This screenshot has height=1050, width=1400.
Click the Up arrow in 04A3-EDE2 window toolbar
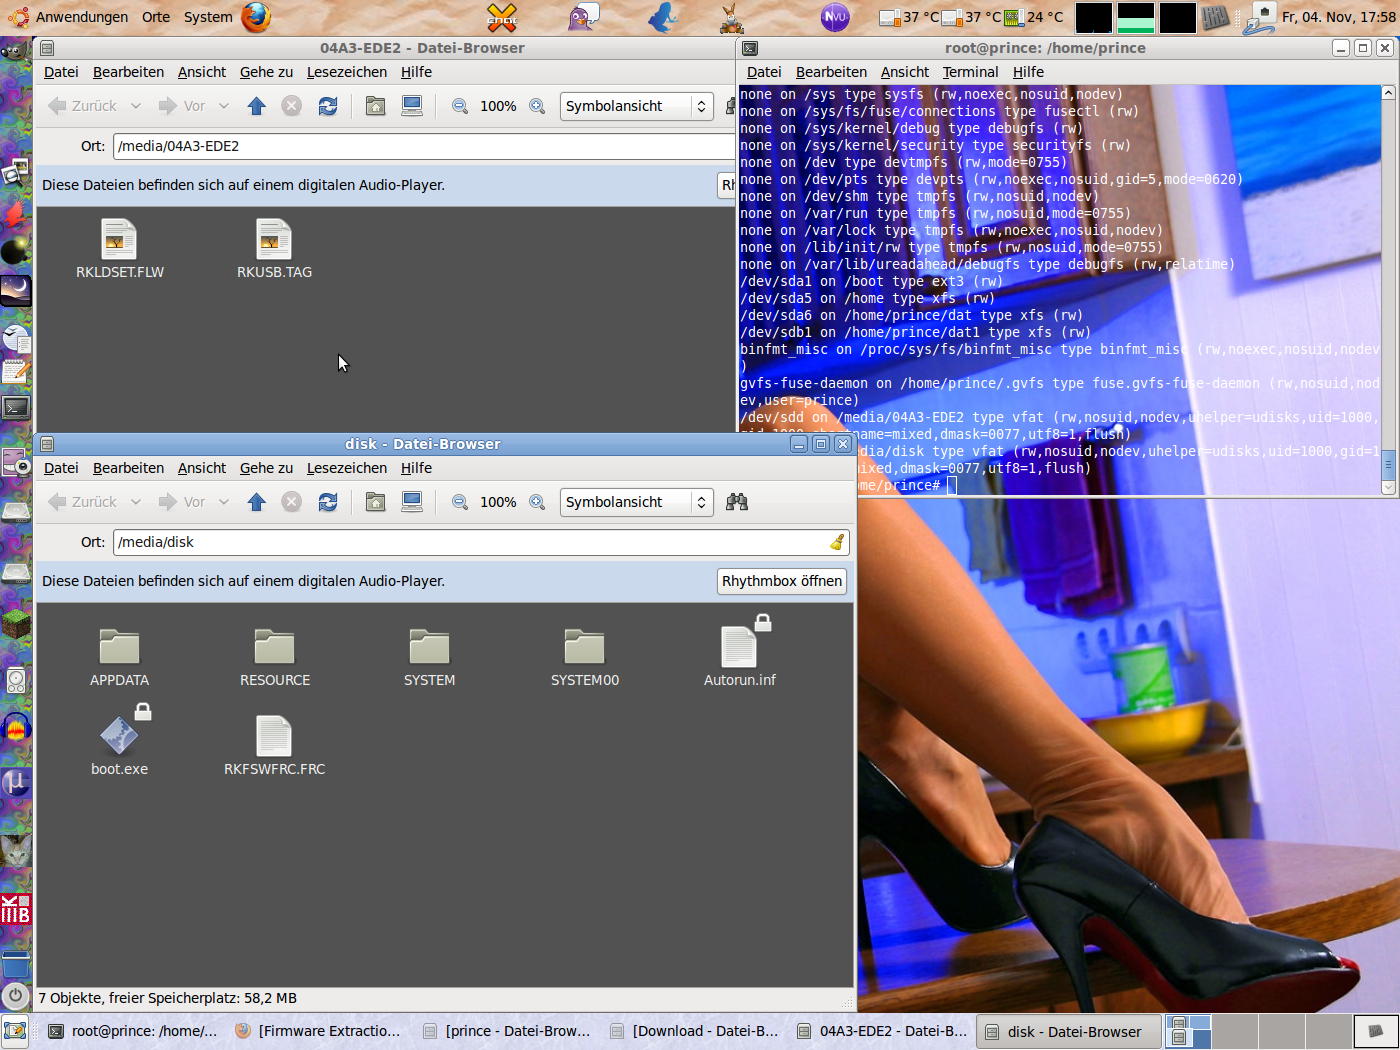(x=257, y=106)
